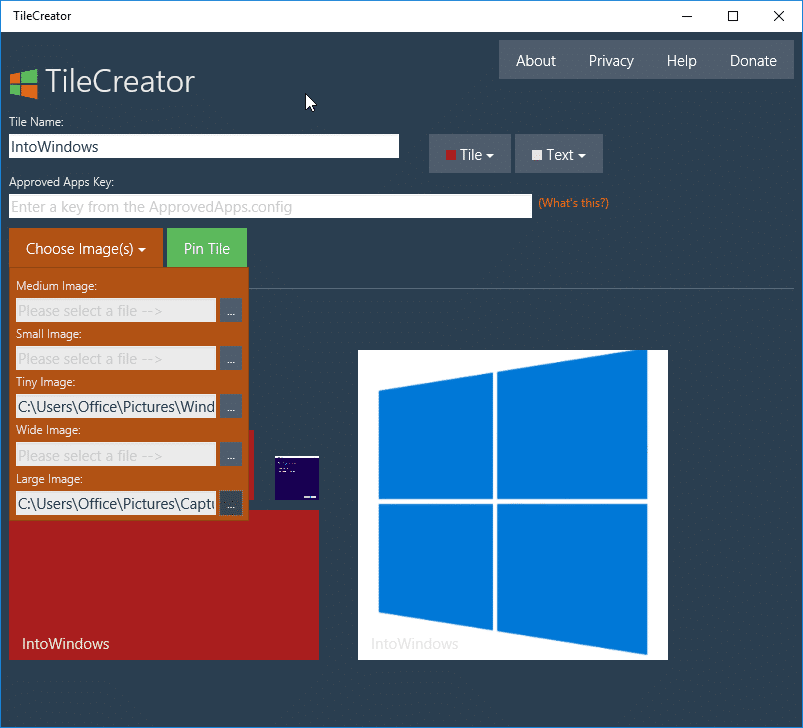Click the Medium Image file path field
Viewport: 803px width, 728px height.
click(x=116, y=310)
